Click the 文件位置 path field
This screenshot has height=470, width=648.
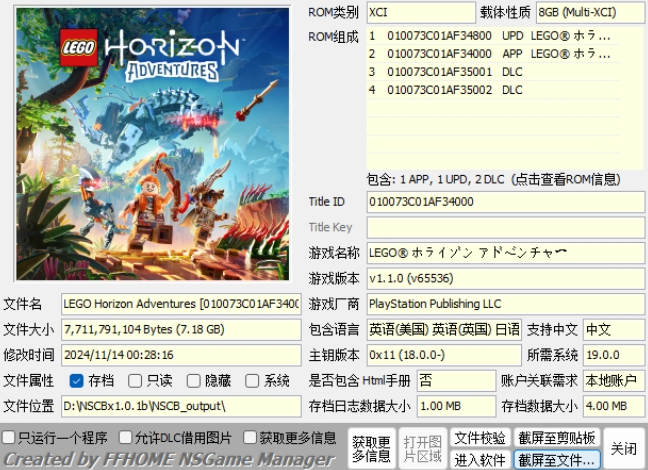point(181,406)
